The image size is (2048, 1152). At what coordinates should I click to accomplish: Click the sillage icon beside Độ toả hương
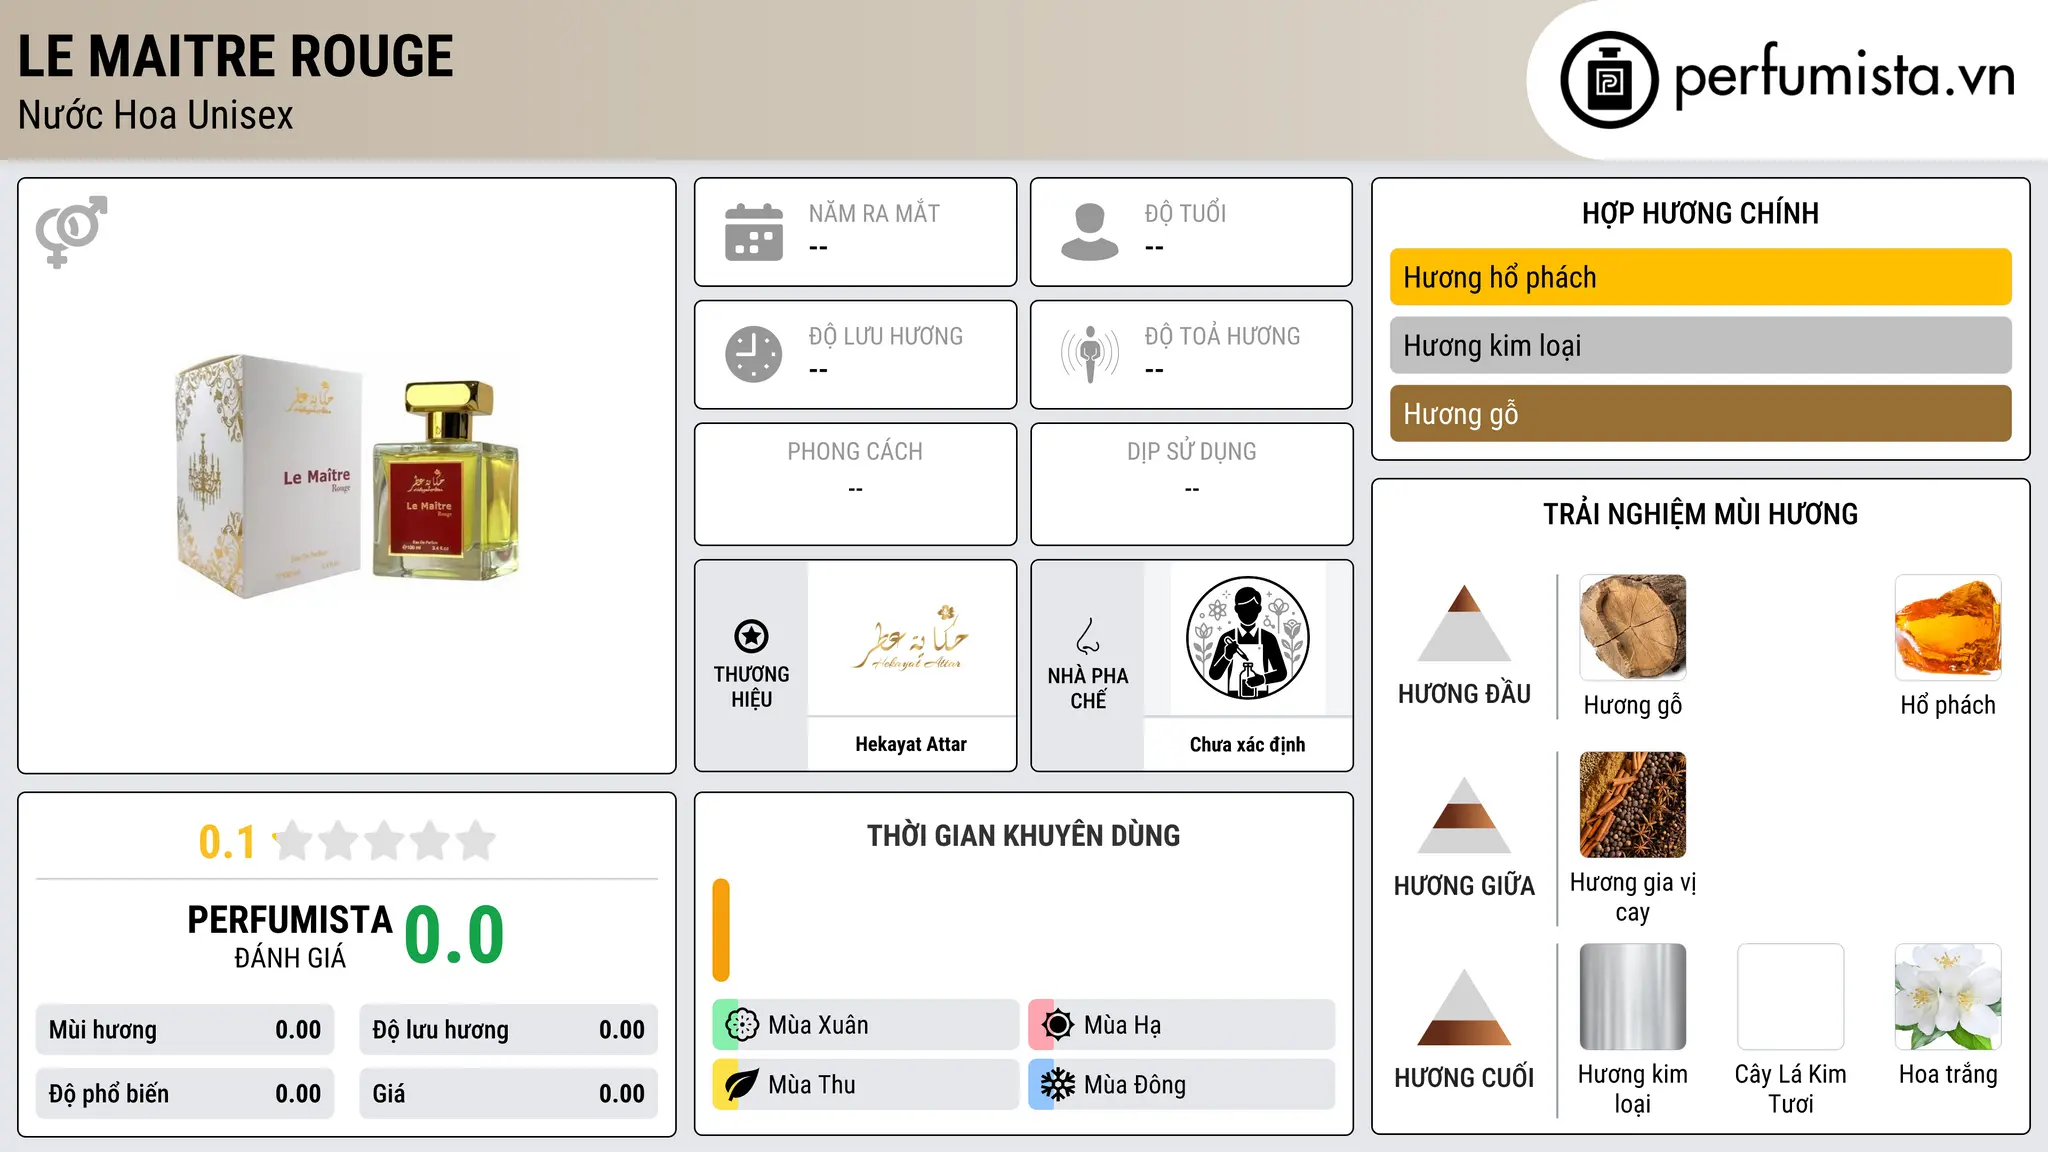coord(1090,354)
